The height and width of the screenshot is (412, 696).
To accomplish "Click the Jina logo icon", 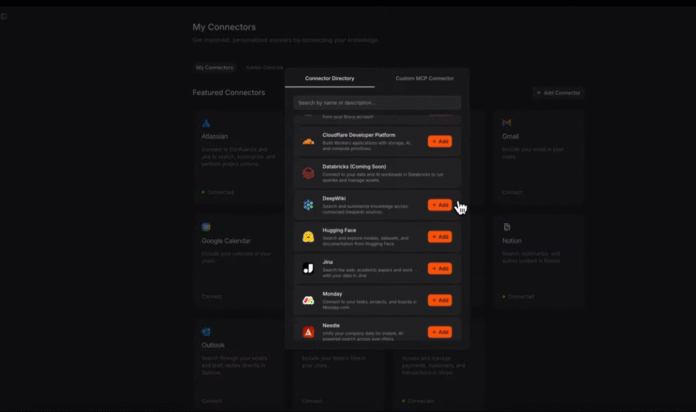I will pos(308,268).
